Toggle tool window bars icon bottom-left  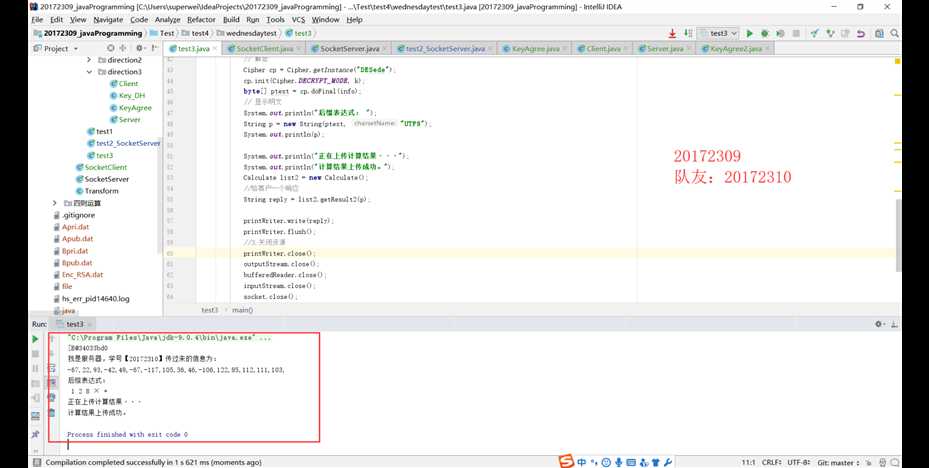[x=36, y=462]
